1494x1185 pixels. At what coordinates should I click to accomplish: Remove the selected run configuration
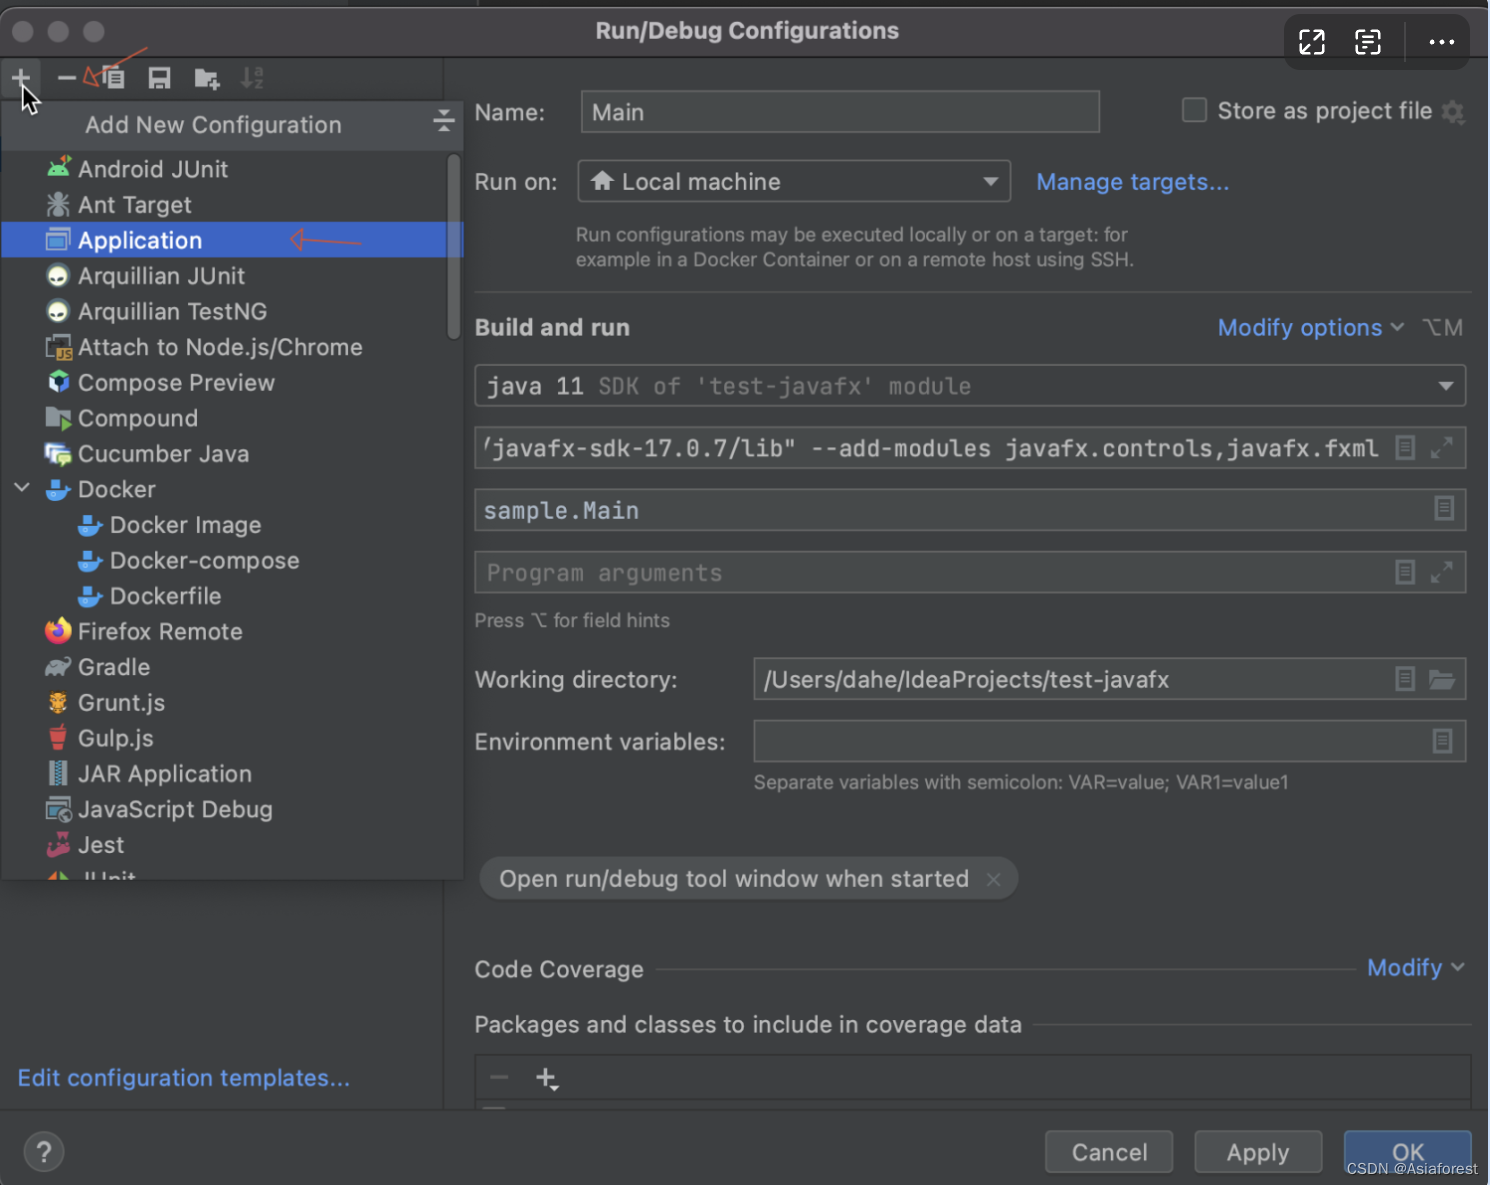66,77
